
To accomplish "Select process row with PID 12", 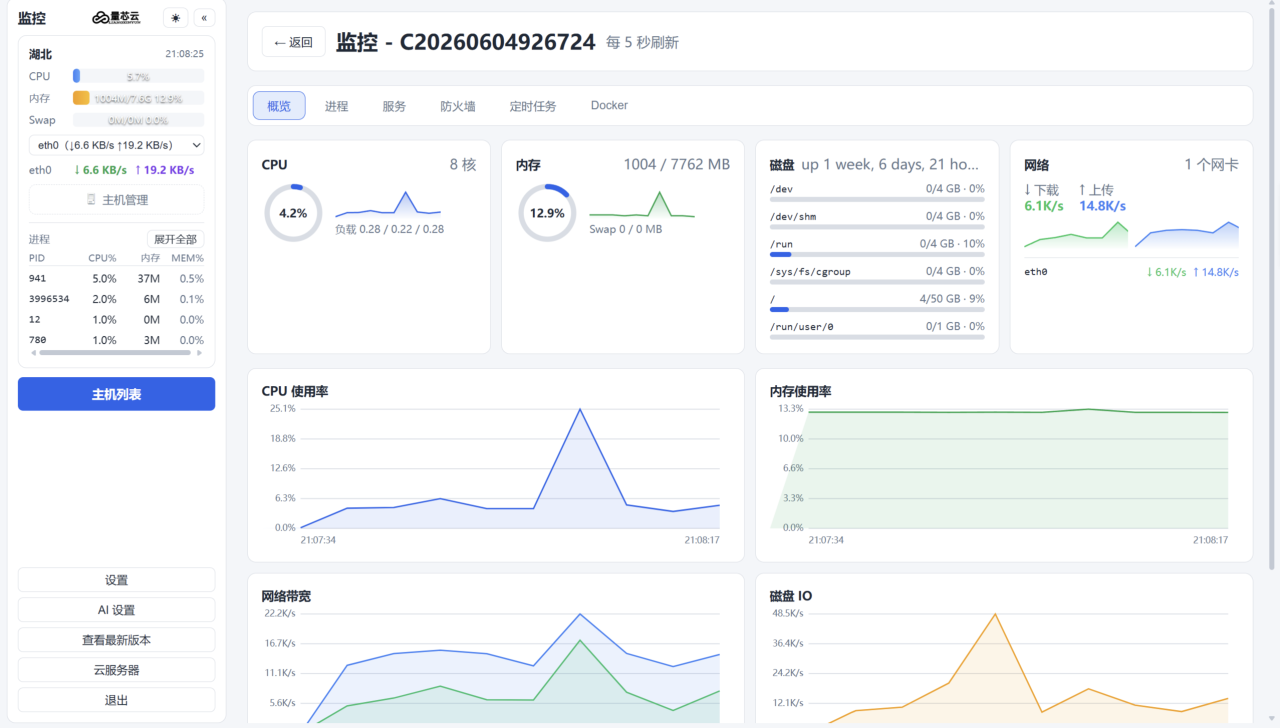I will pos(116,320).
